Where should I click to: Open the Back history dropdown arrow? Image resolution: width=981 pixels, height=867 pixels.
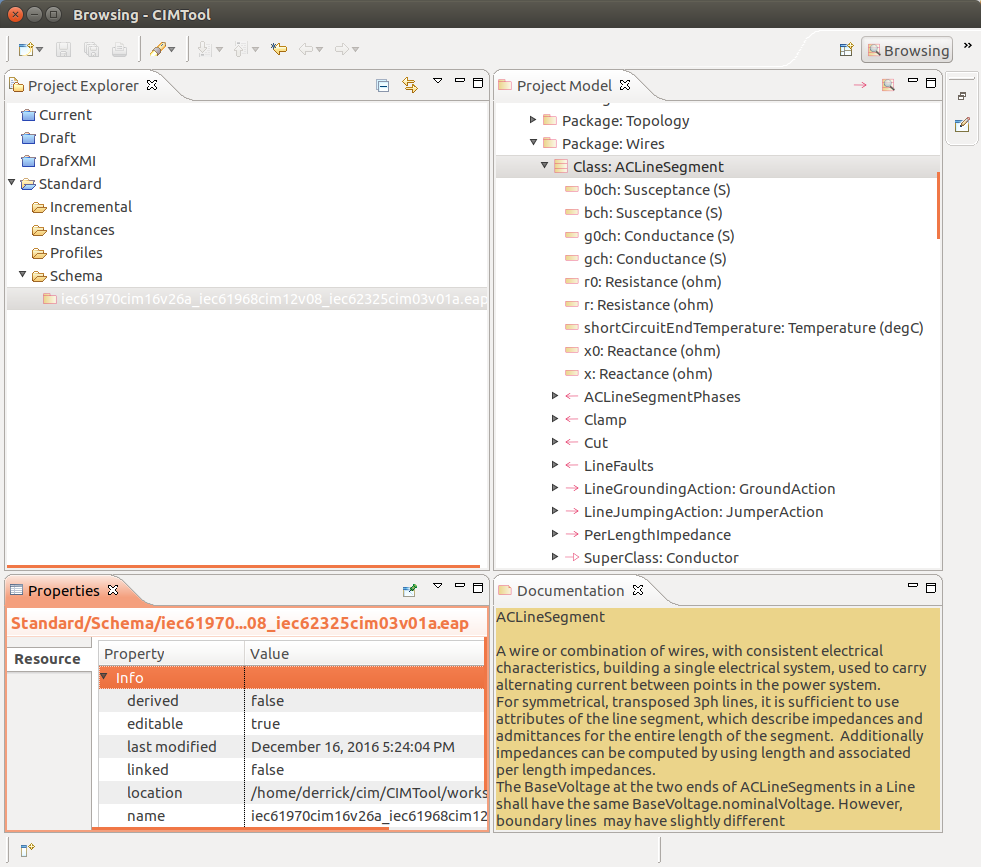point(320,50)
